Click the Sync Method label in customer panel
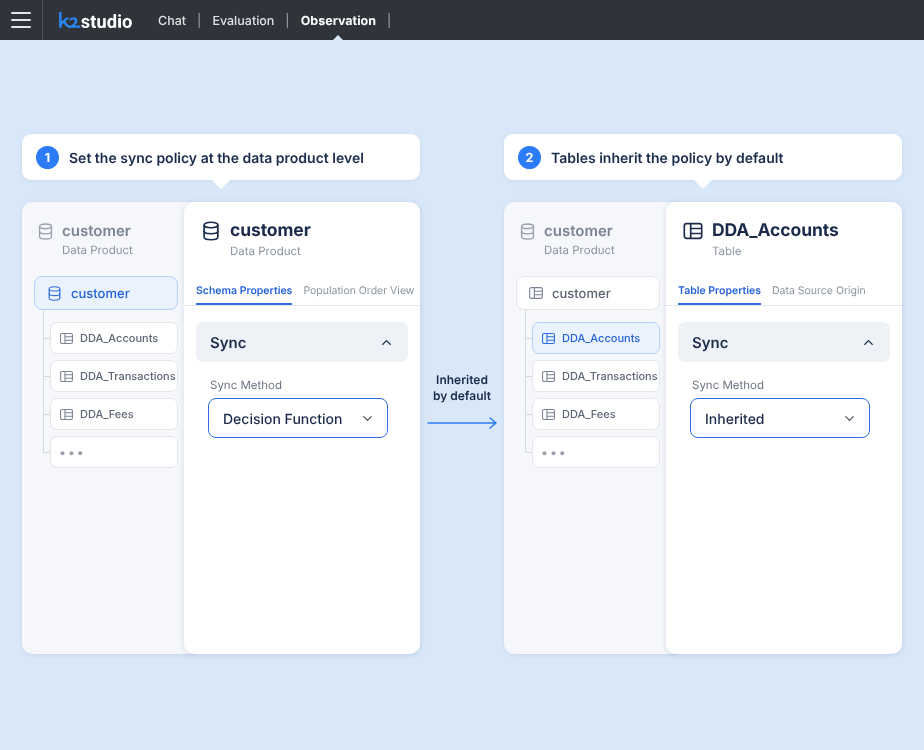 (x=246, y=385)
